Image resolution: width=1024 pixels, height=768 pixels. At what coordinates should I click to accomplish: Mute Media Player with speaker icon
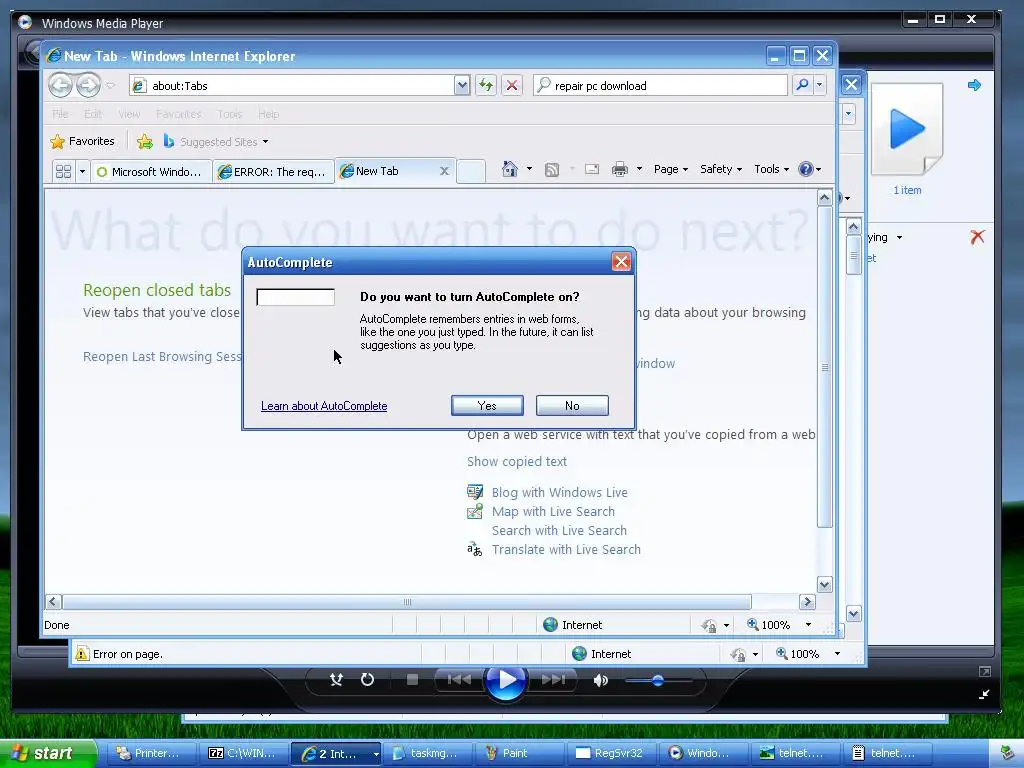click(x=600, y=680)
